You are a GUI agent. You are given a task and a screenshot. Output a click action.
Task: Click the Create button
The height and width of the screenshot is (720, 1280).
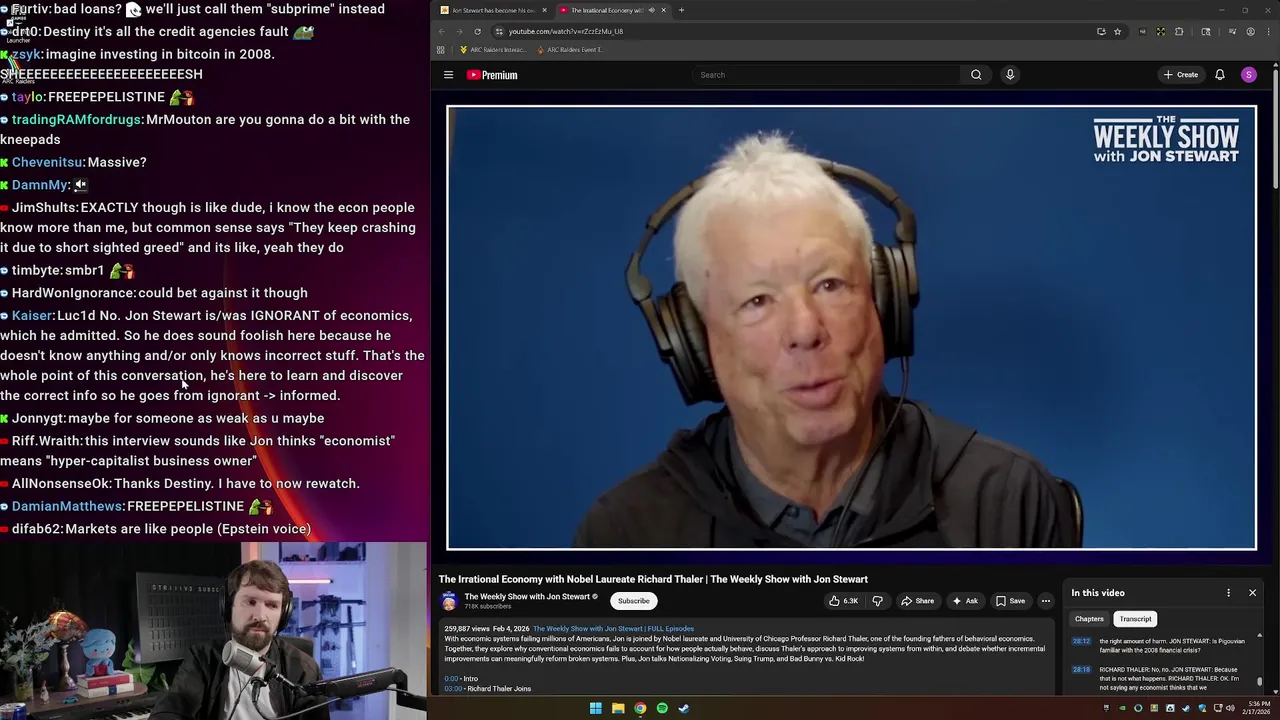click(1181, 75)
